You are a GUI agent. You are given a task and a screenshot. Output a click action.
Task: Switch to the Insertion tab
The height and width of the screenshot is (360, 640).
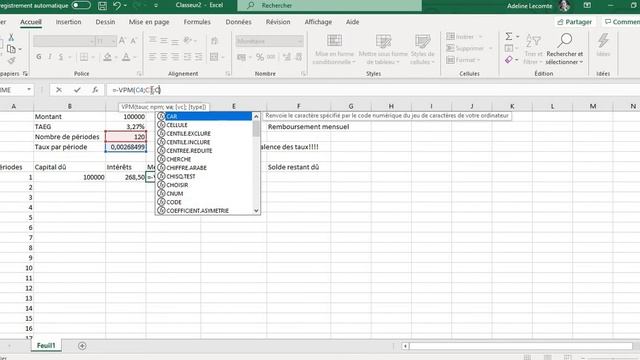[68, 22]
